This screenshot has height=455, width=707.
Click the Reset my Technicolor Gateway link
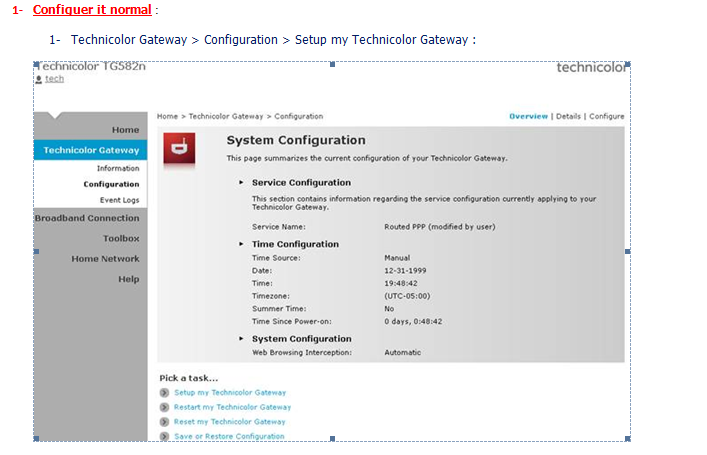pyautogui.click(x=230, y=422)
